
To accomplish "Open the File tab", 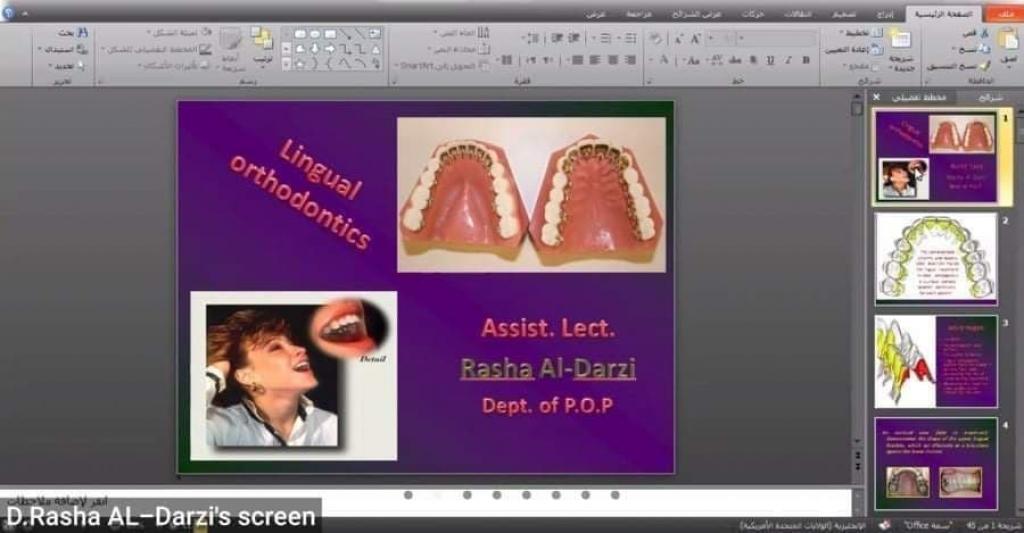I will (999, 13).
